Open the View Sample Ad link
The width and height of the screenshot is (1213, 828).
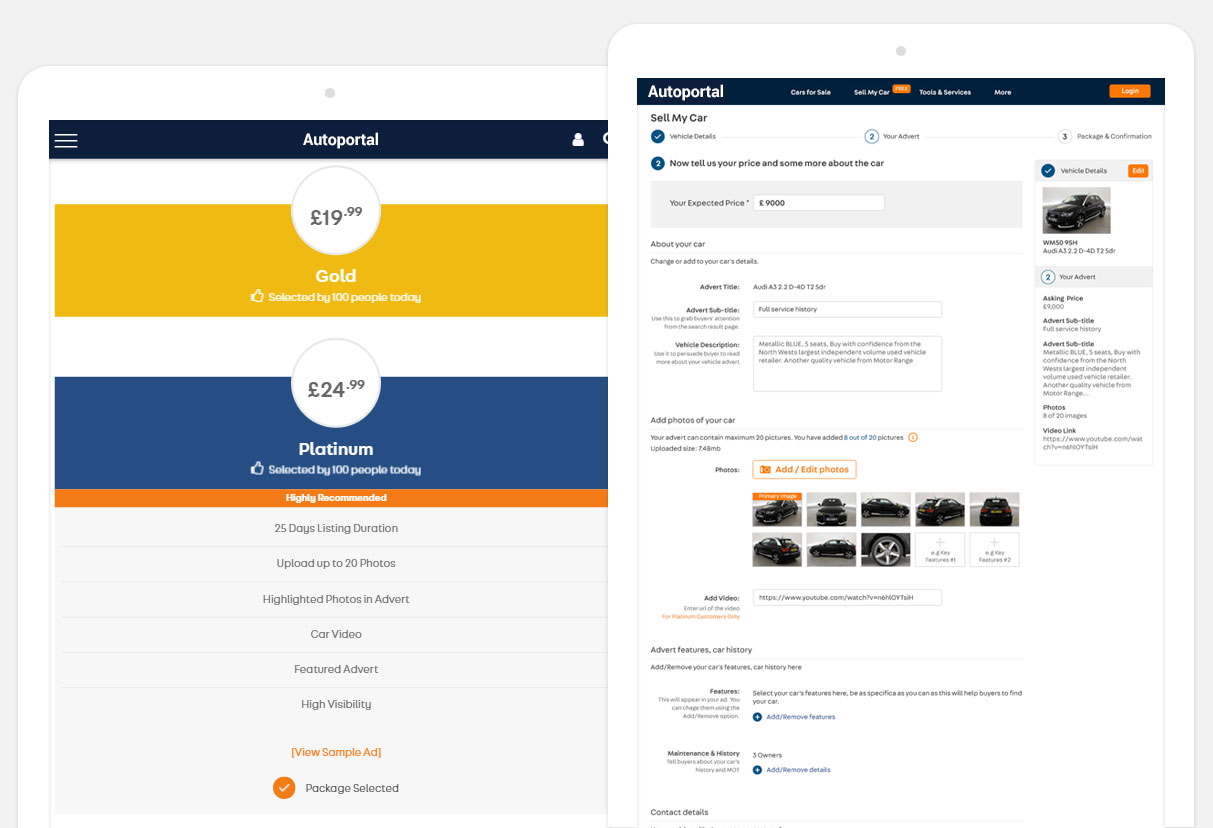[x=336, y=751]
